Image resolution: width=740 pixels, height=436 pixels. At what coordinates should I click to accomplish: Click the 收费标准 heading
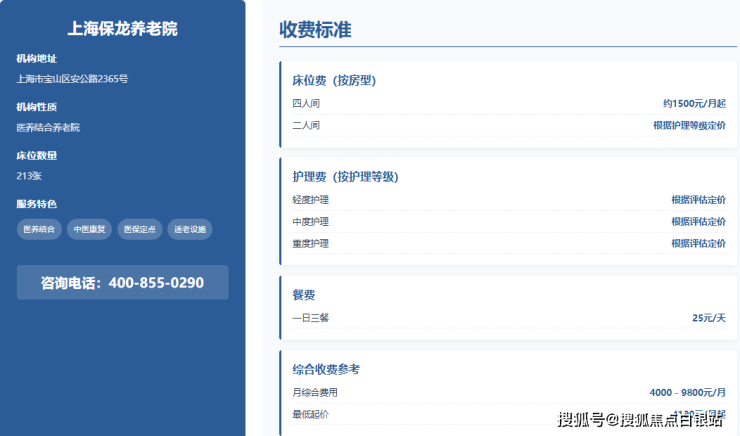315,30
